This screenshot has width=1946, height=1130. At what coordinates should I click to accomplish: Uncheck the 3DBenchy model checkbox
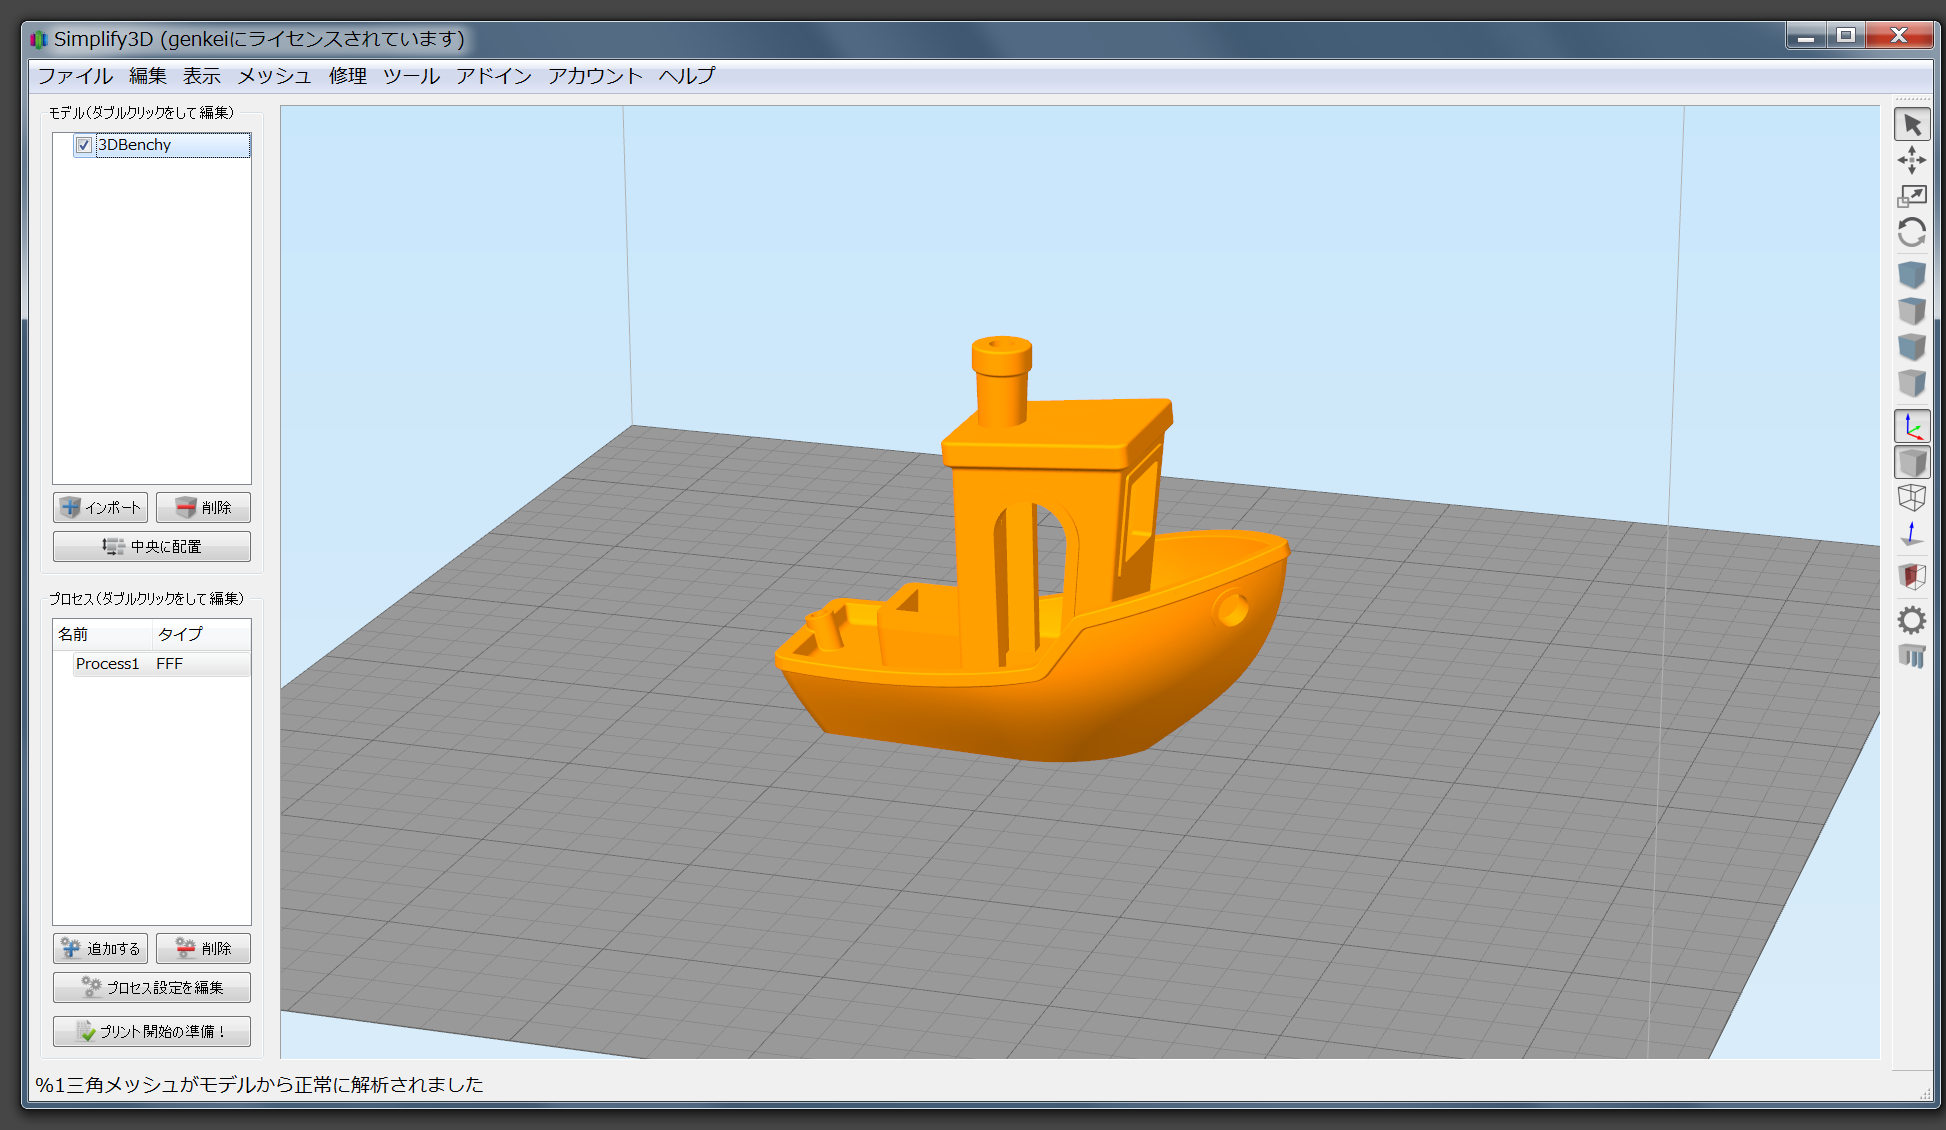click(84, 145)
